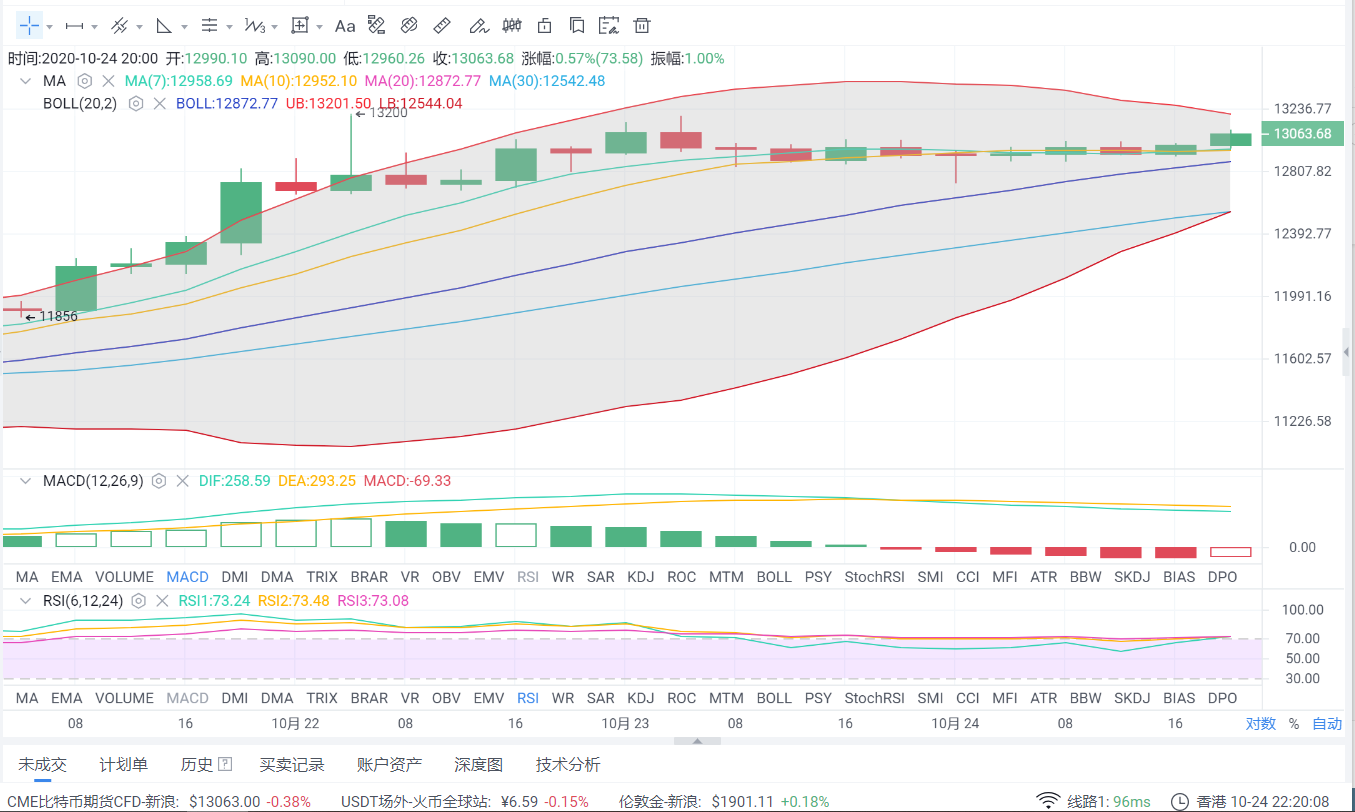The width and height of the screenshot is (1355, 812).
Task: Click the trash icon to delete drawings
Action: [642, 25]
